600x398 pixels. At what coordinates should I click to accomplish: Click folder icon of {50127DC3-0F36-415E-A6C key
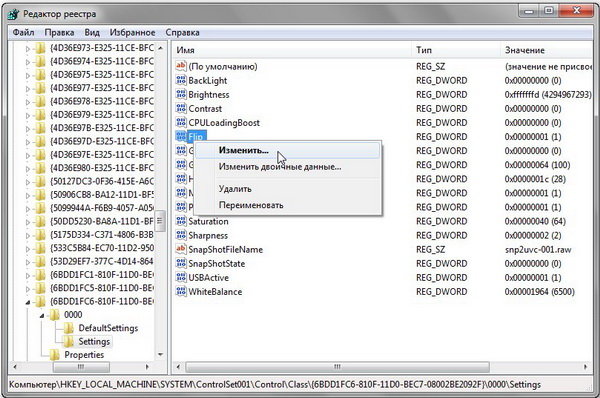point(40,181)
